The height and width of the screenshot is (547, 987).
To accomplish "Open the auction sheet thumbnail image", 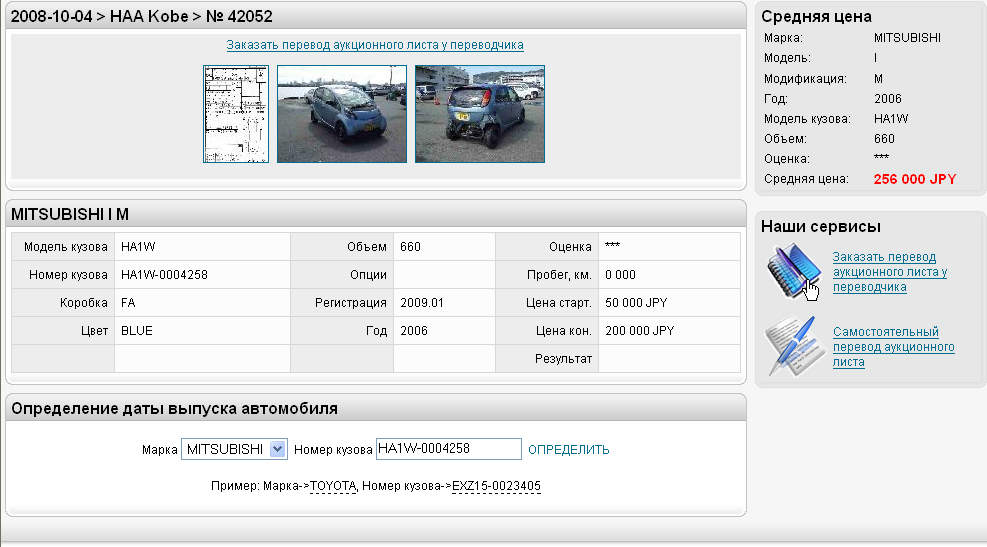I will [236, 114].
